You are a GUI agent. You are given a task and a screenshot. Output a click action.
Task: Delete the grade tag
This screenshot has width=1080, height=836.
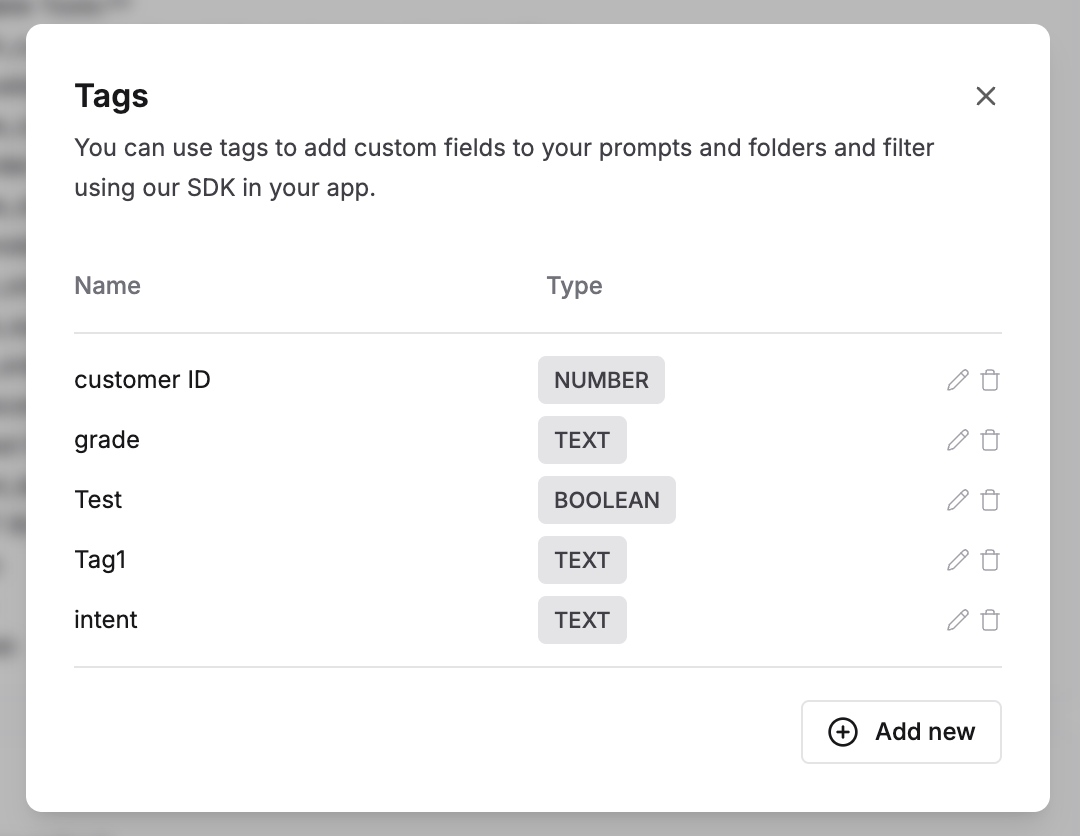(x=990, y=440)
